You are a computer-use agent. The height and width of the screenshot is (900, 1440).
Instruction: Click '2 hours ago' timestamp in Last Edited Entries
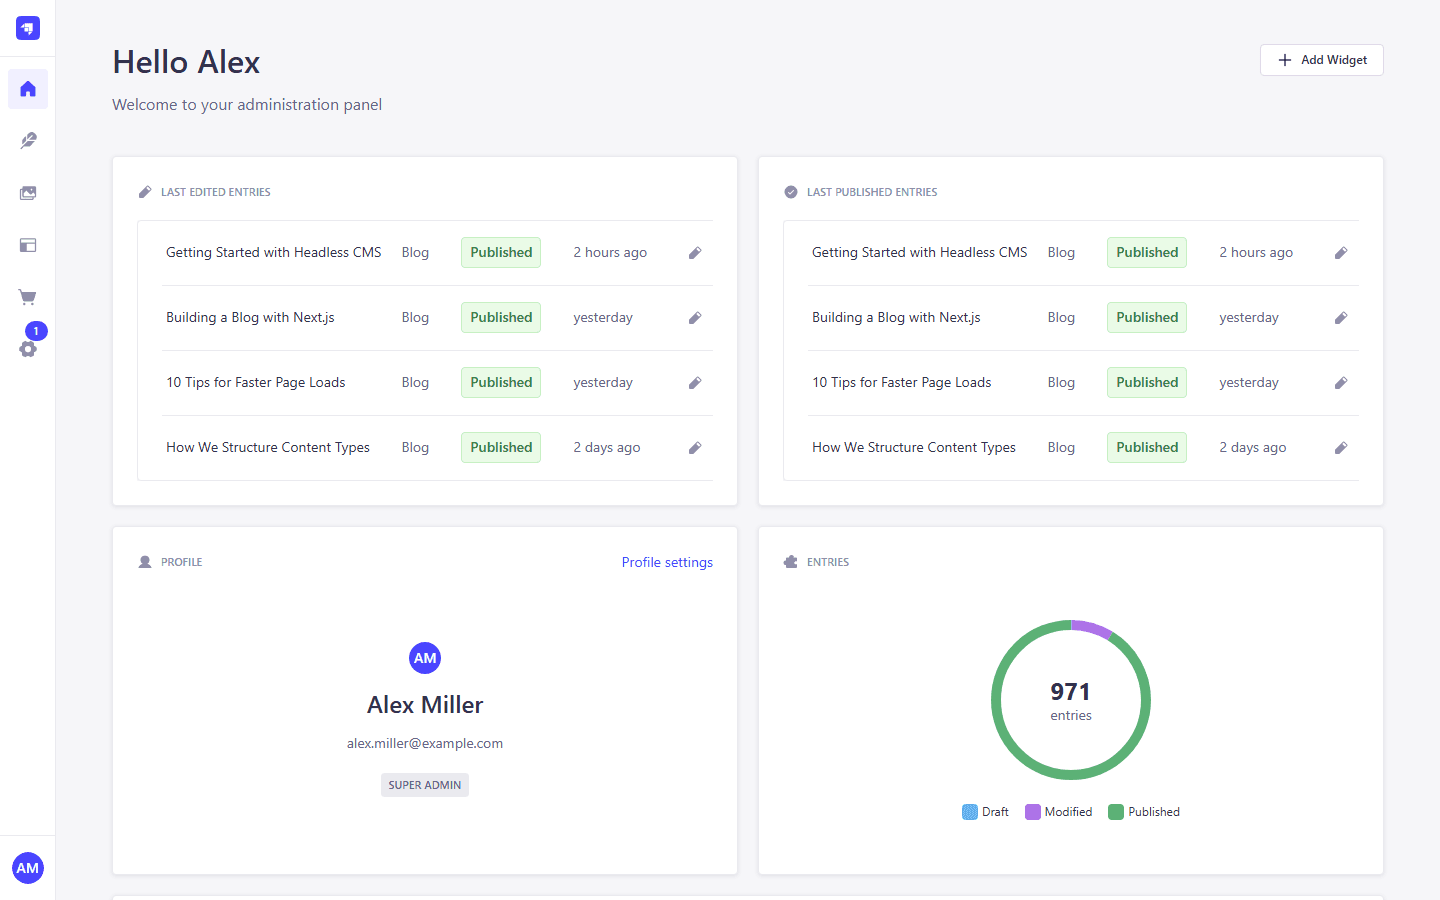(x=610, y=253)
